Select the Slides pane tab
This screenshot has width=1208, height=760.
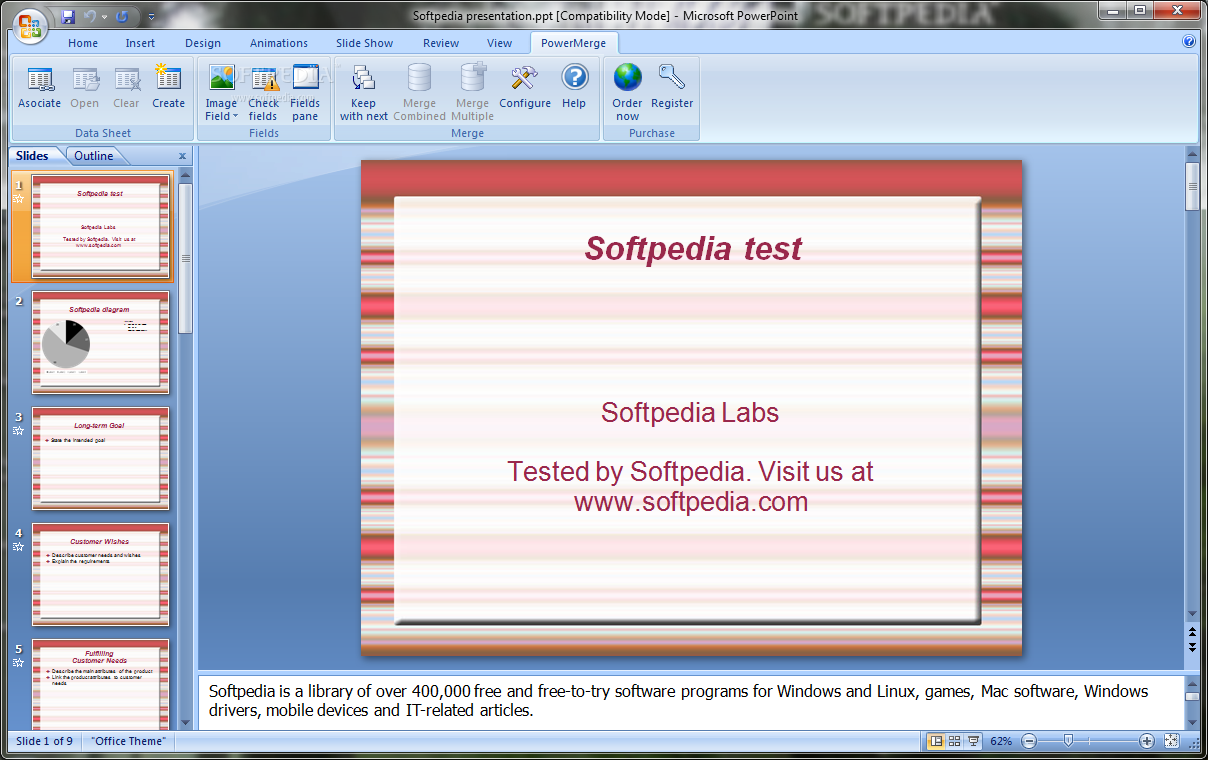(32, 155)
